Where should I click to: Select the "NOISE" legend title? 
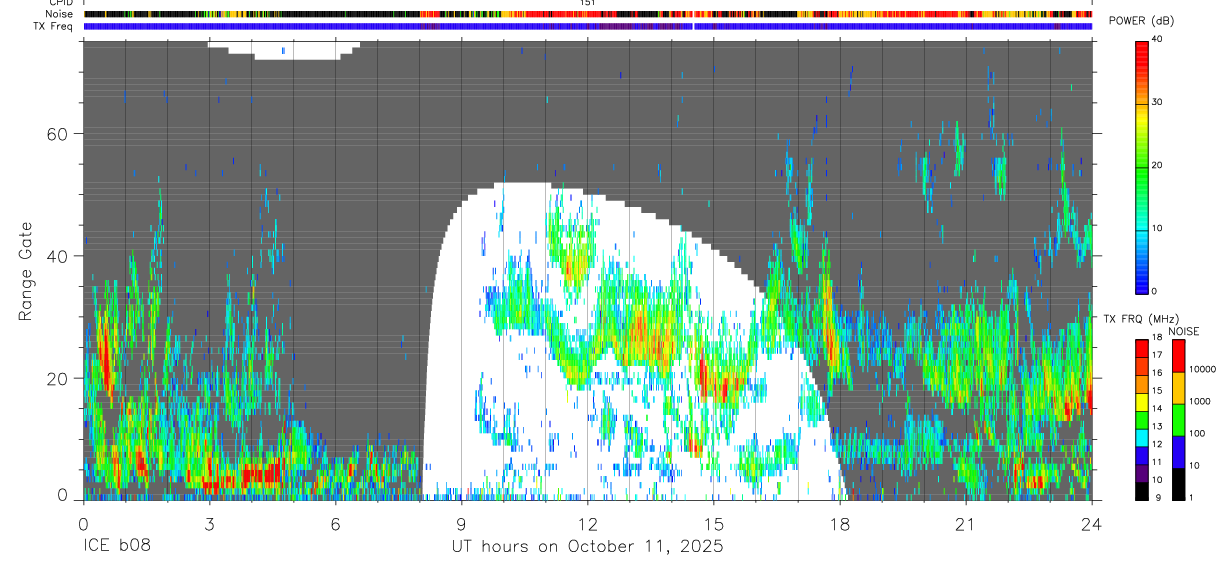[x=1182, y=331]
